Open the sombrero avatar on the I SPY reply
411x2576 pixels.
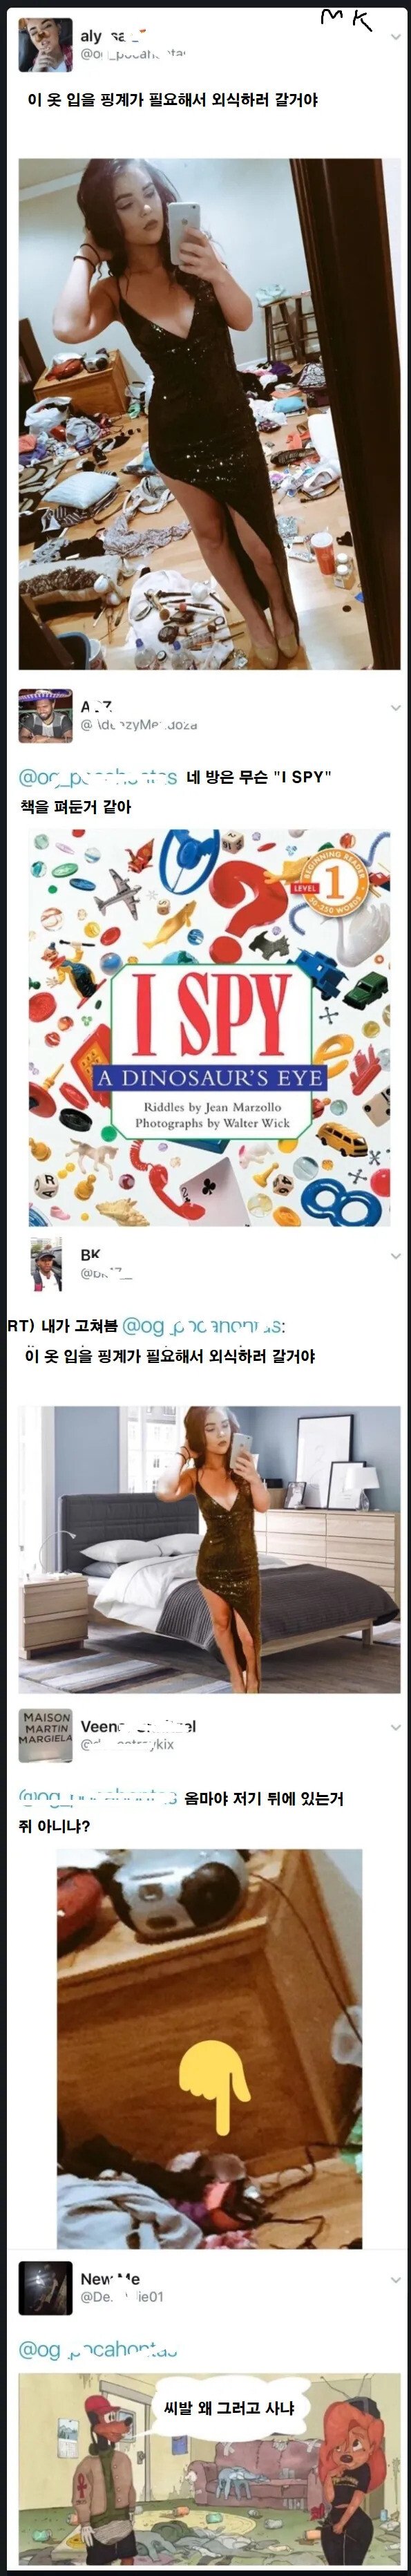pos(45,715)
